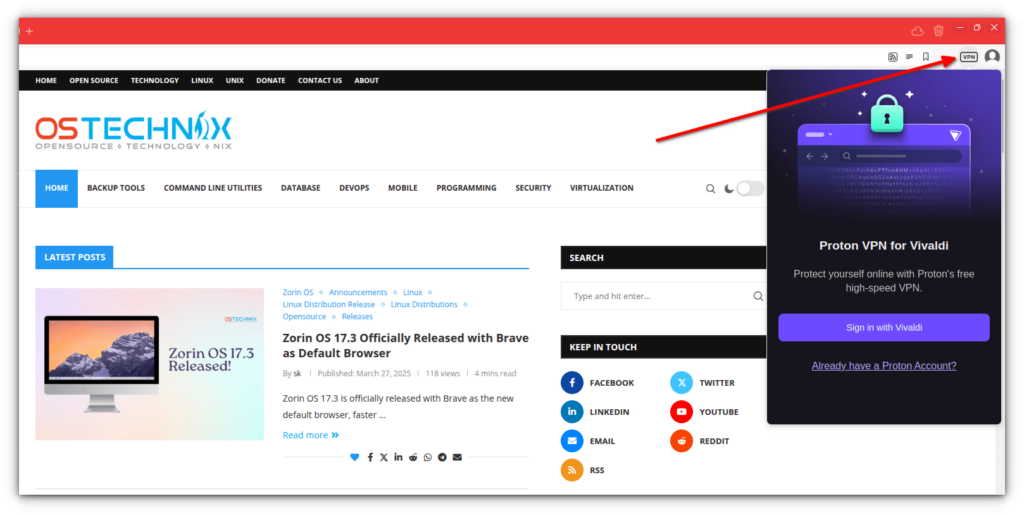Open reader view in the address bar
The width and height of the screenshot is (1024, 515).
click(x=909, y=57)
